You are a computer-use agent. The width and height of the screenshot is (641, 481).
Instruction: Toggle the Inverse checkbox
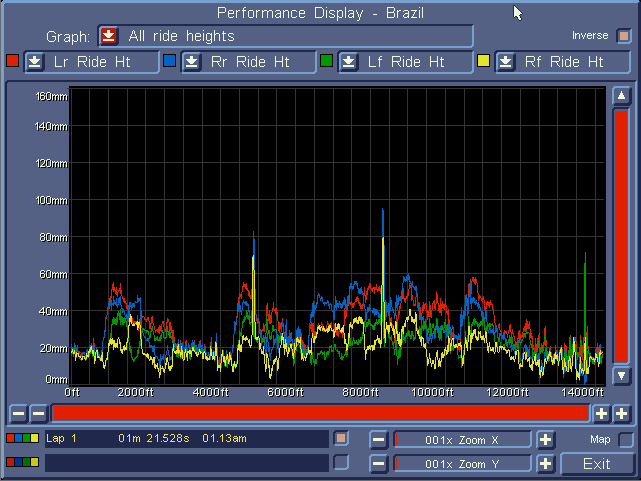tap(624, 36)
